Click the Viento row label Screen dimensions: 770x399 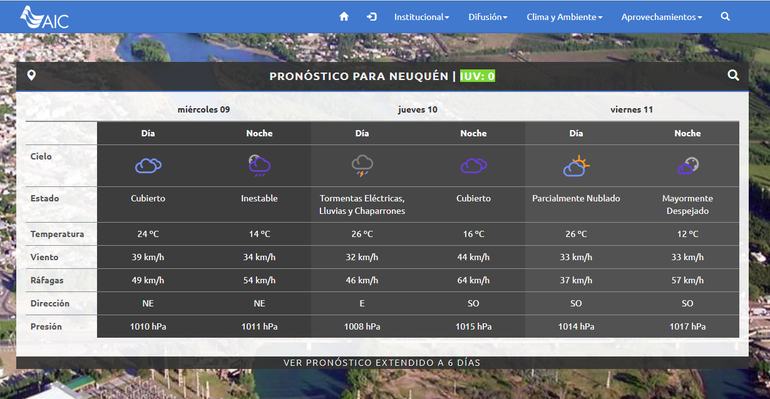tap(44, 257)
